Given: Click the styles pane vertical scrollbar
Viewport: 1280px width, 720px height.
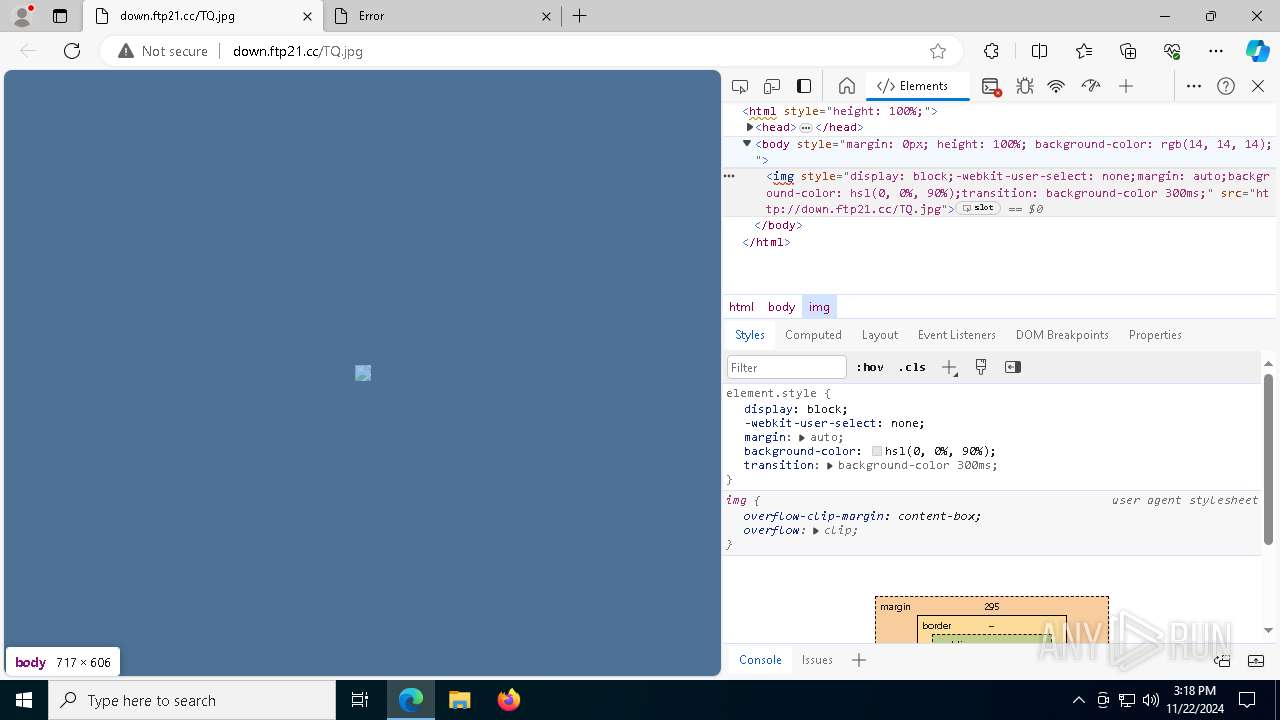Looking at the screenshot, I should click(x=1268, y=459).
